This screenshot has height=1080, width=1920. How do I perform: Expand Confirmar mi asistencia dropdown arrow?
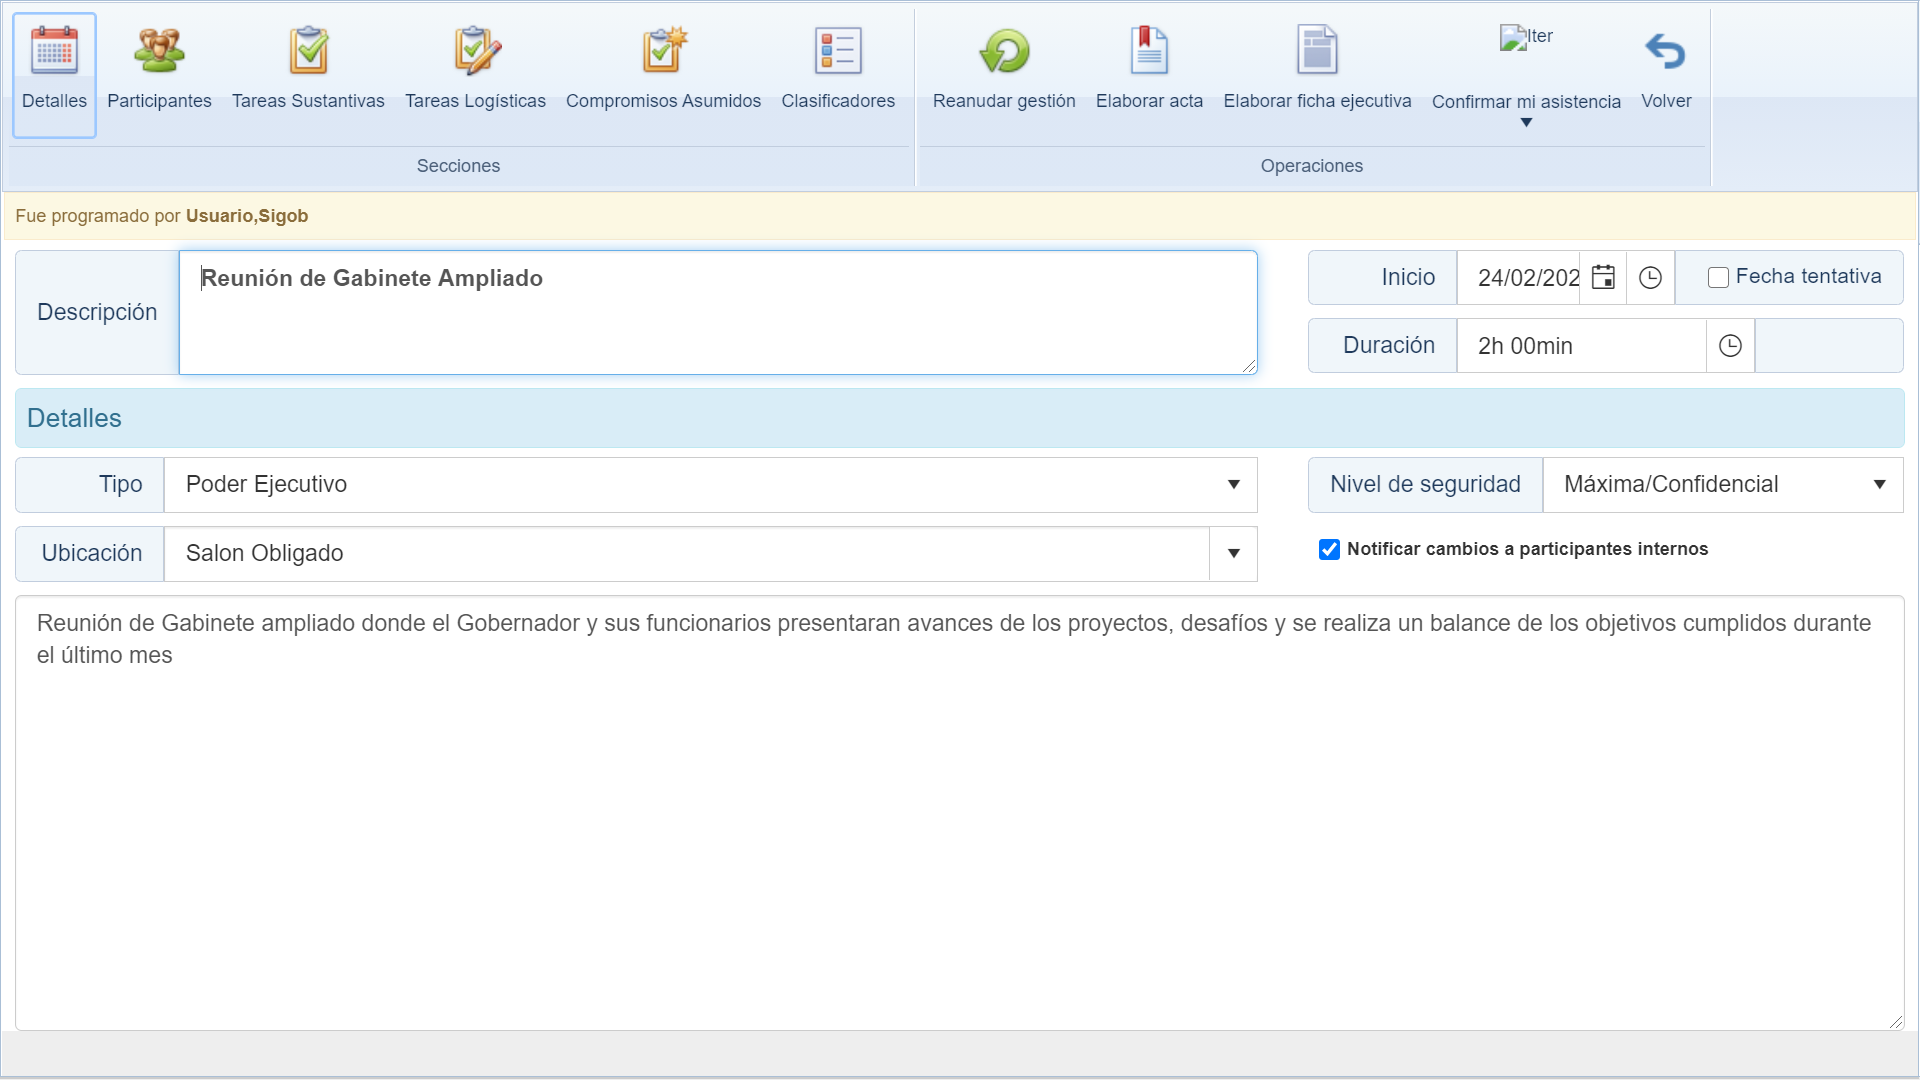[x=1526, y=123]
